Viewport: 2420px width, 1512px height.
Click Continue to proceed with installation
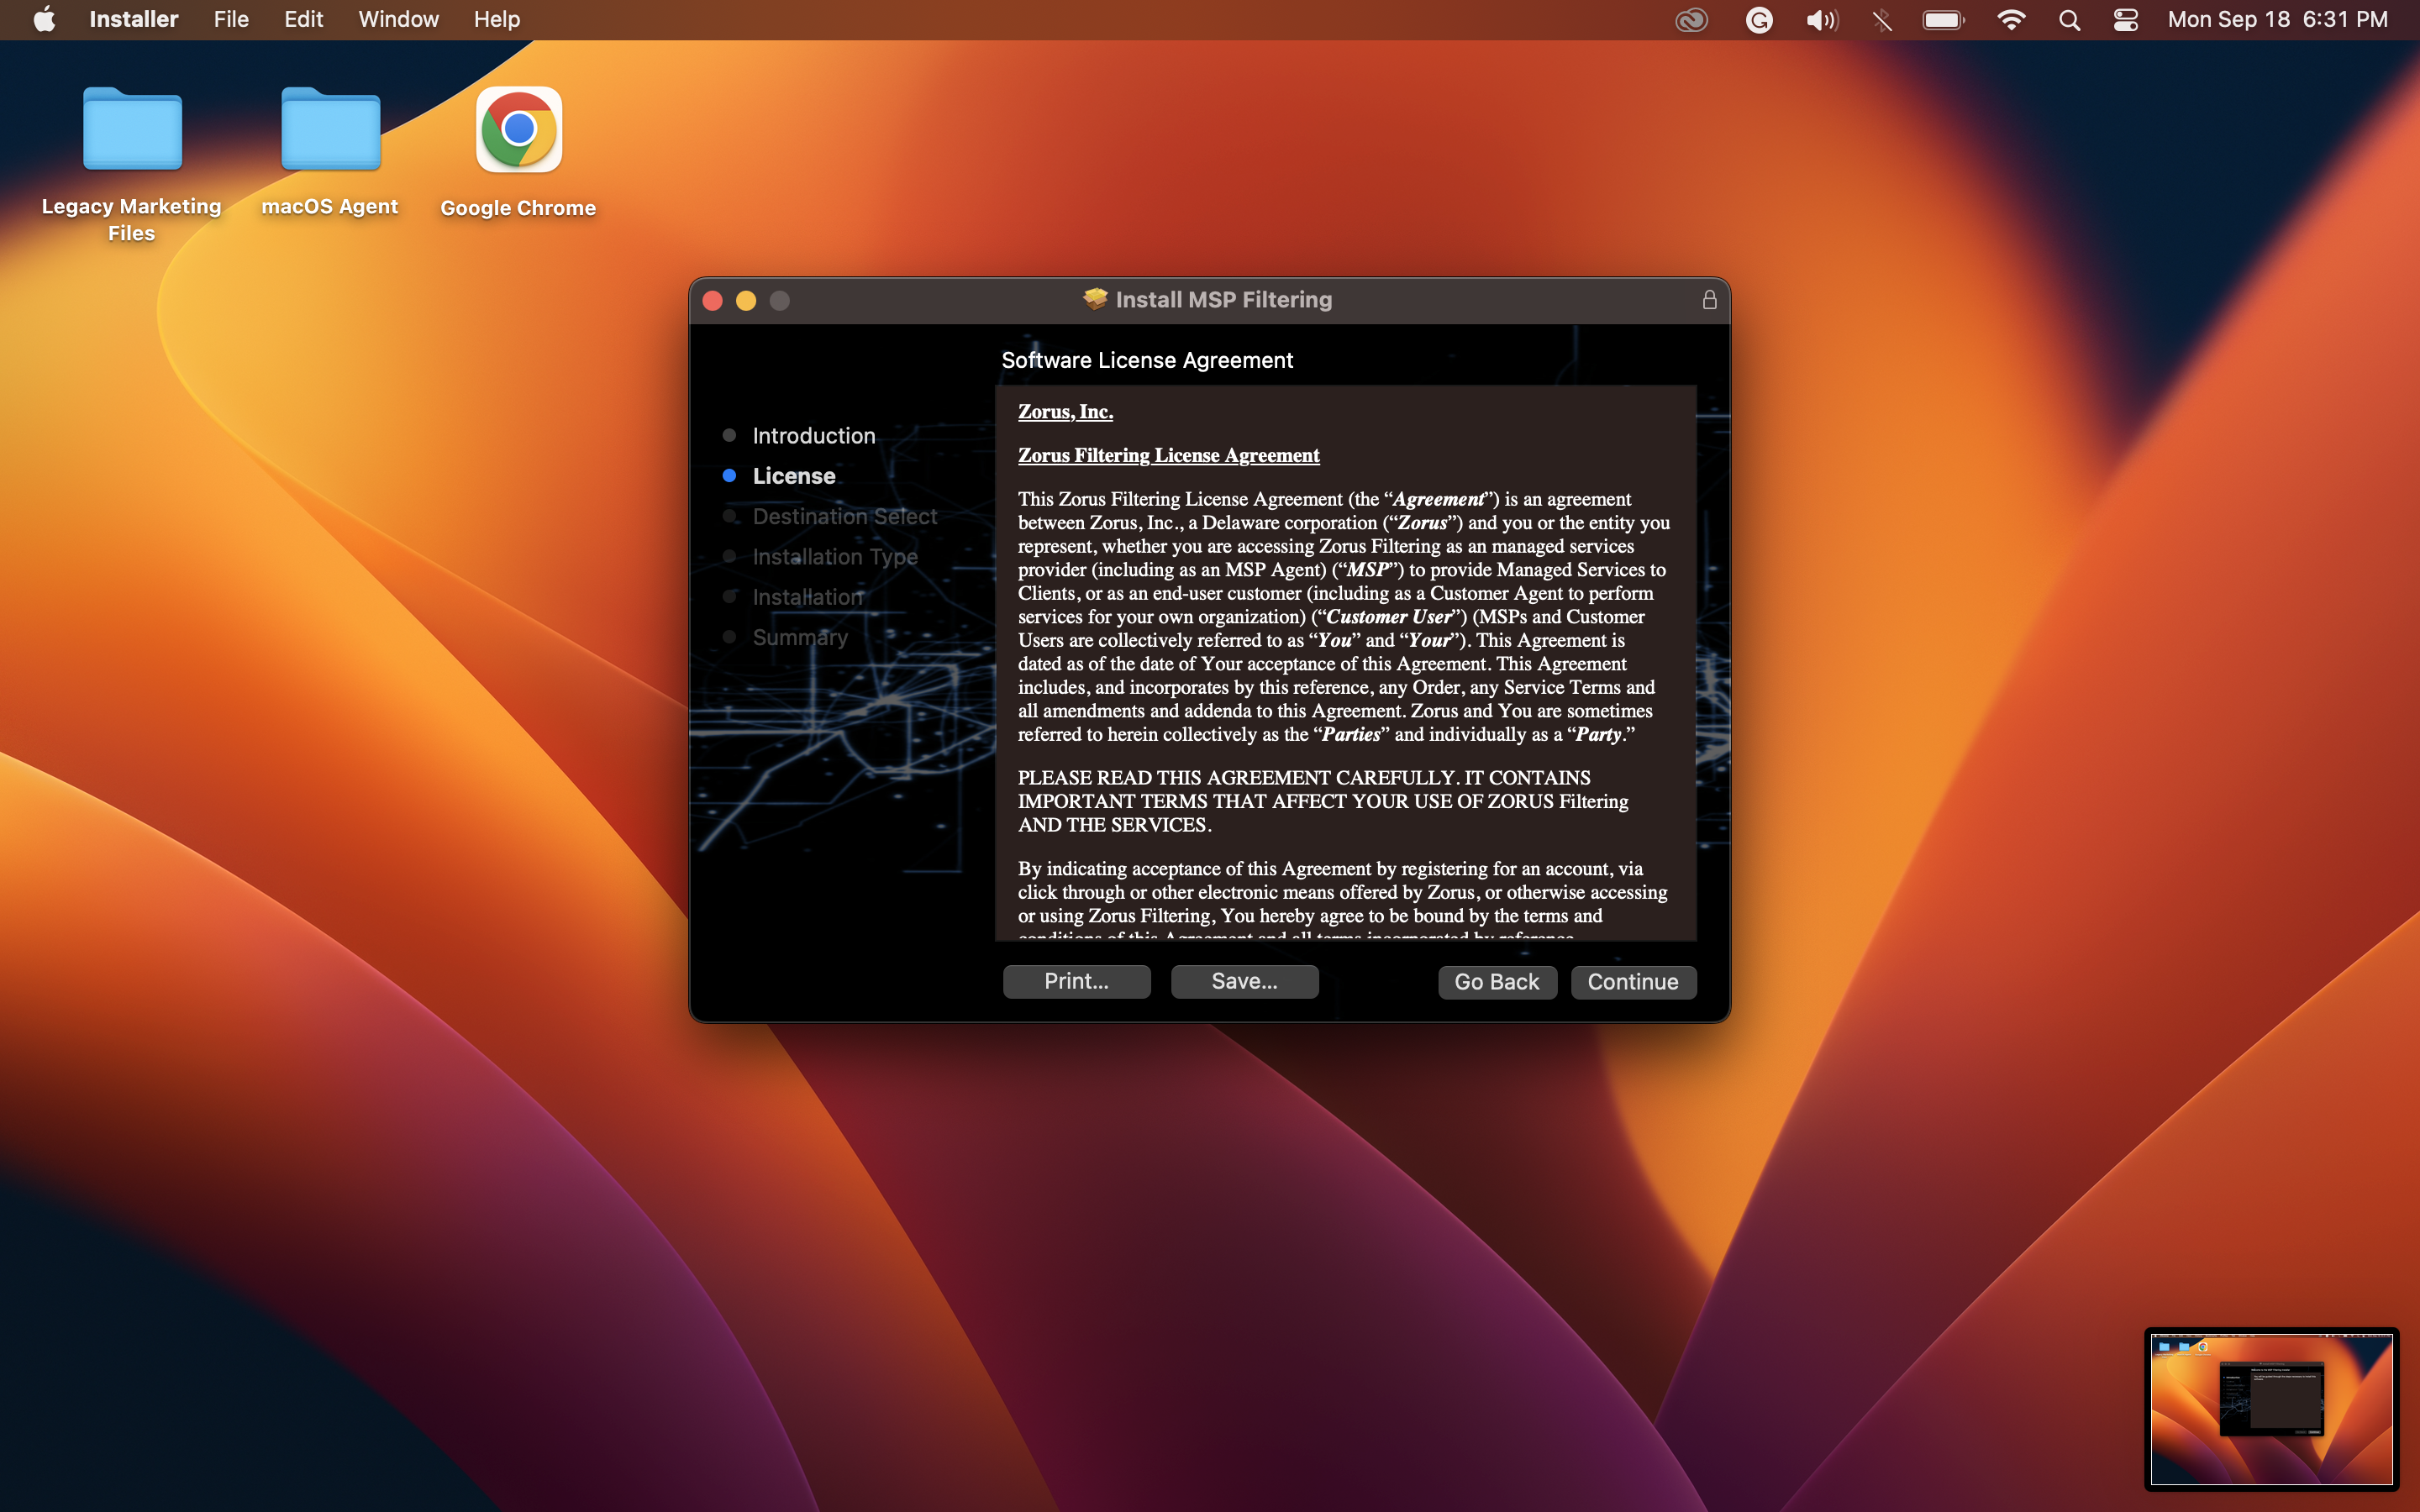pos(1632,982)
